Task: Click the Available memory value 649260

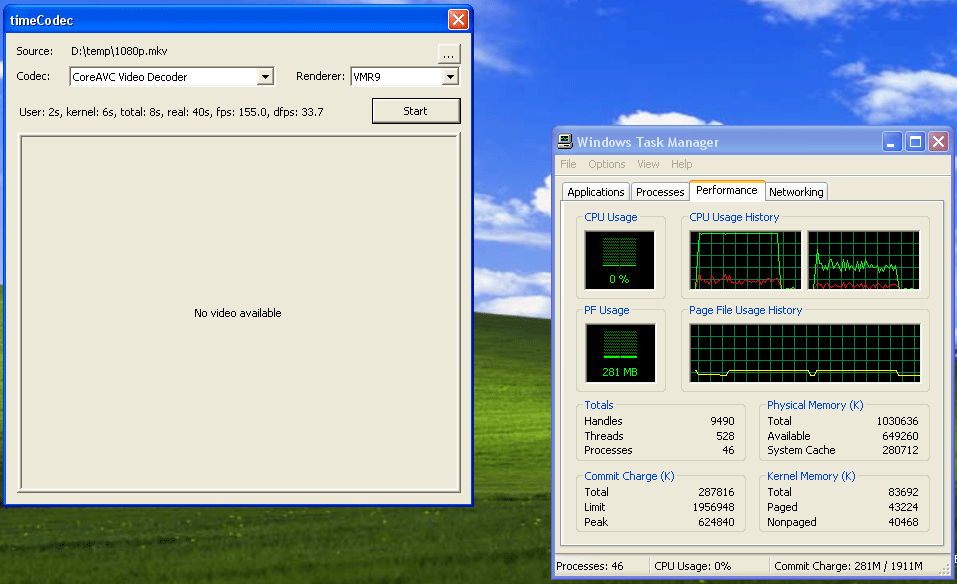Action: pyautogui.click(x=900, y=436)
